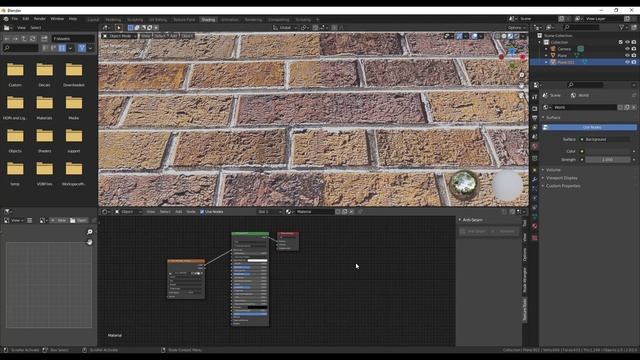This screenshot has width=640, height=360.
Task: Adjust the Strength value slider
Action: tap(608, 160)
